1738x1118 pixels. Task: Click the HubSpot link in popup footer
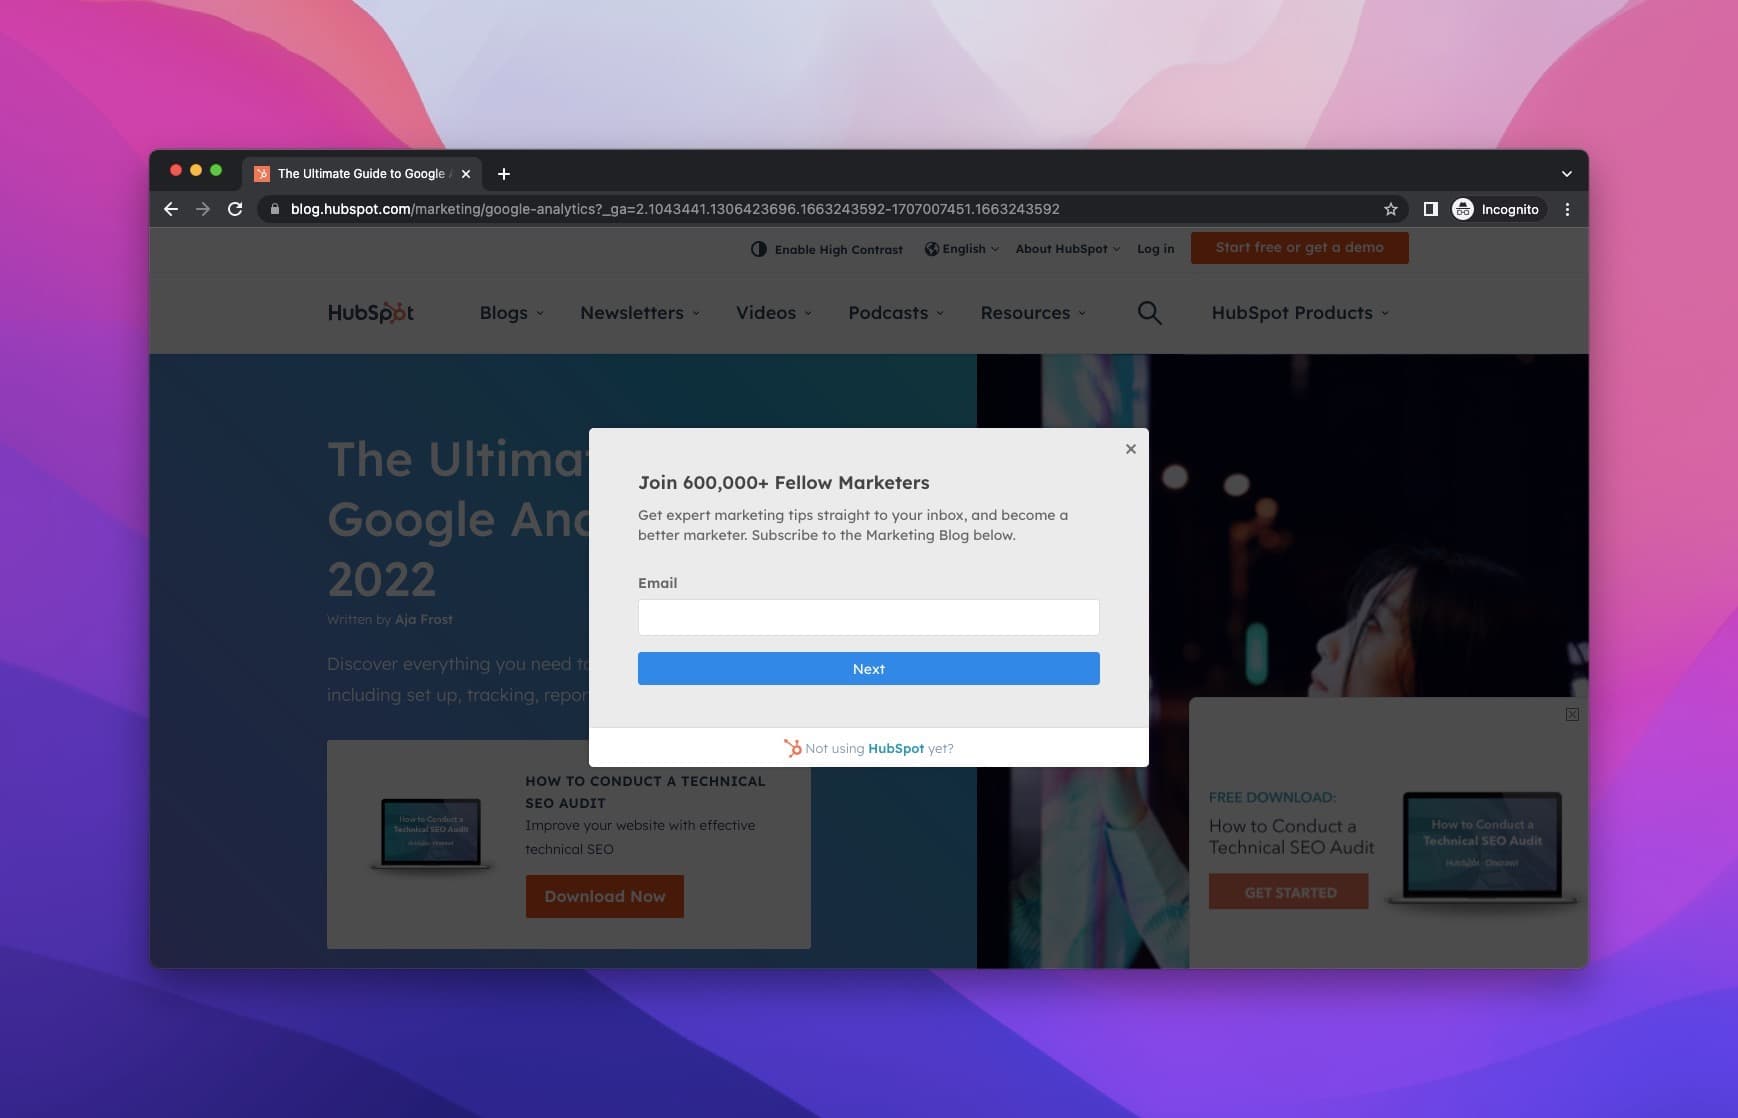896,748
